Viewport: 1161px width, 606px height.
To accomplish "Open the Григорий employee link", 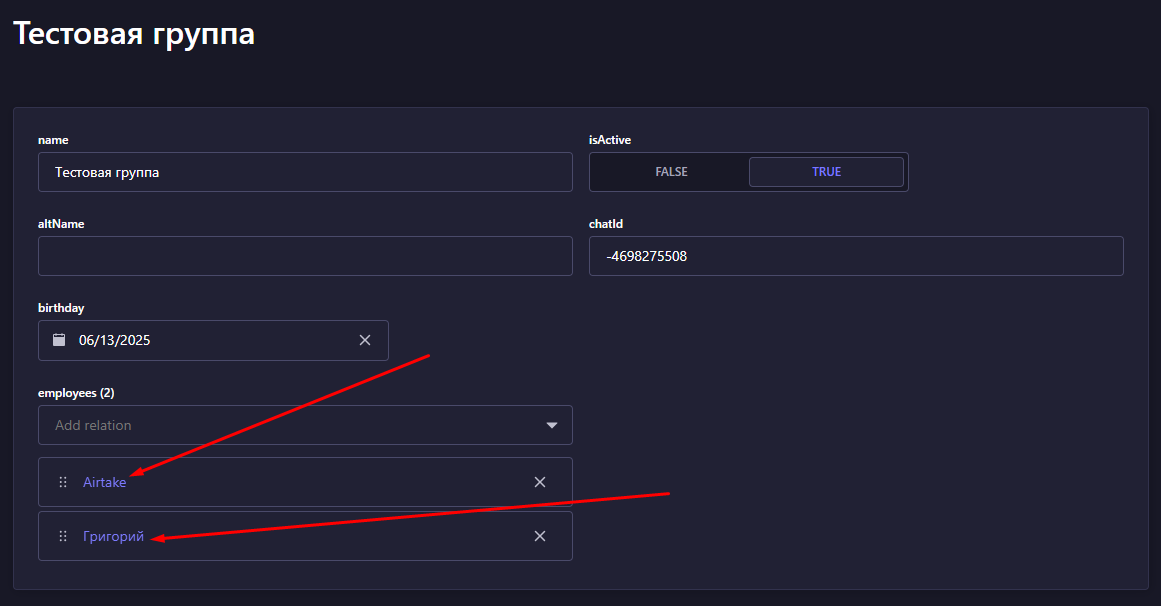I will point(113,536).
